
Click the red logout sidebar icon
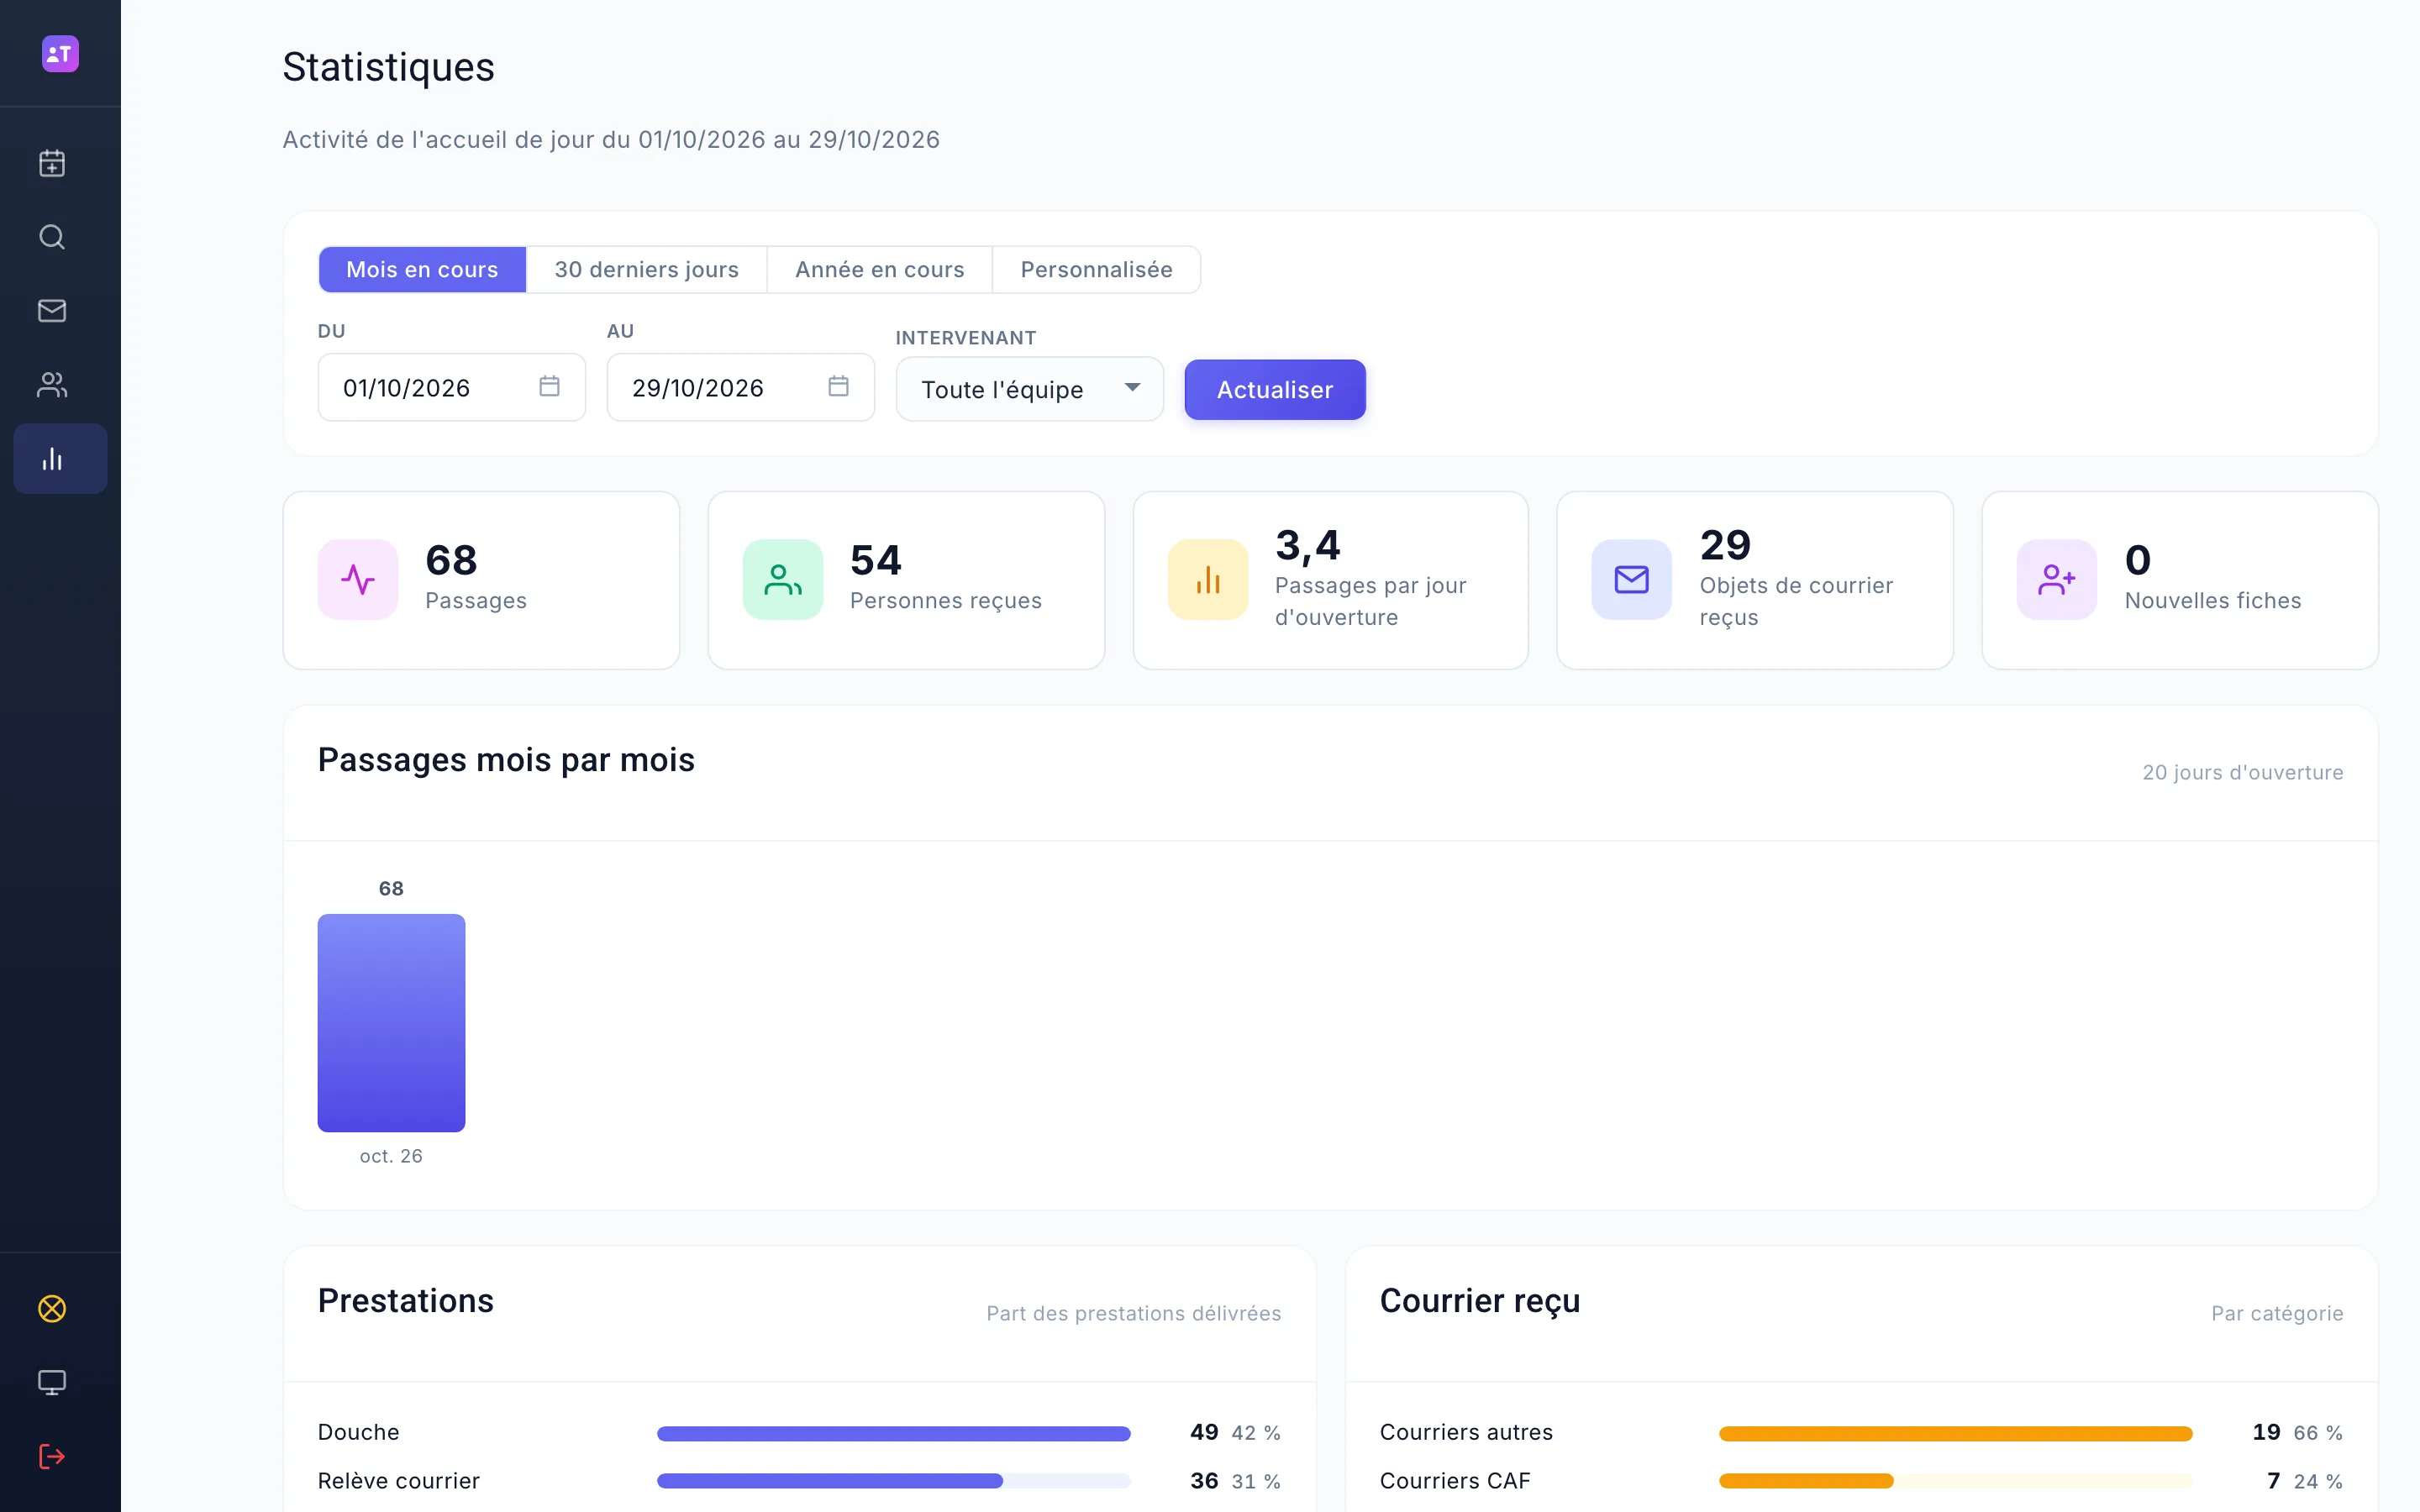tap(52, 1457)
